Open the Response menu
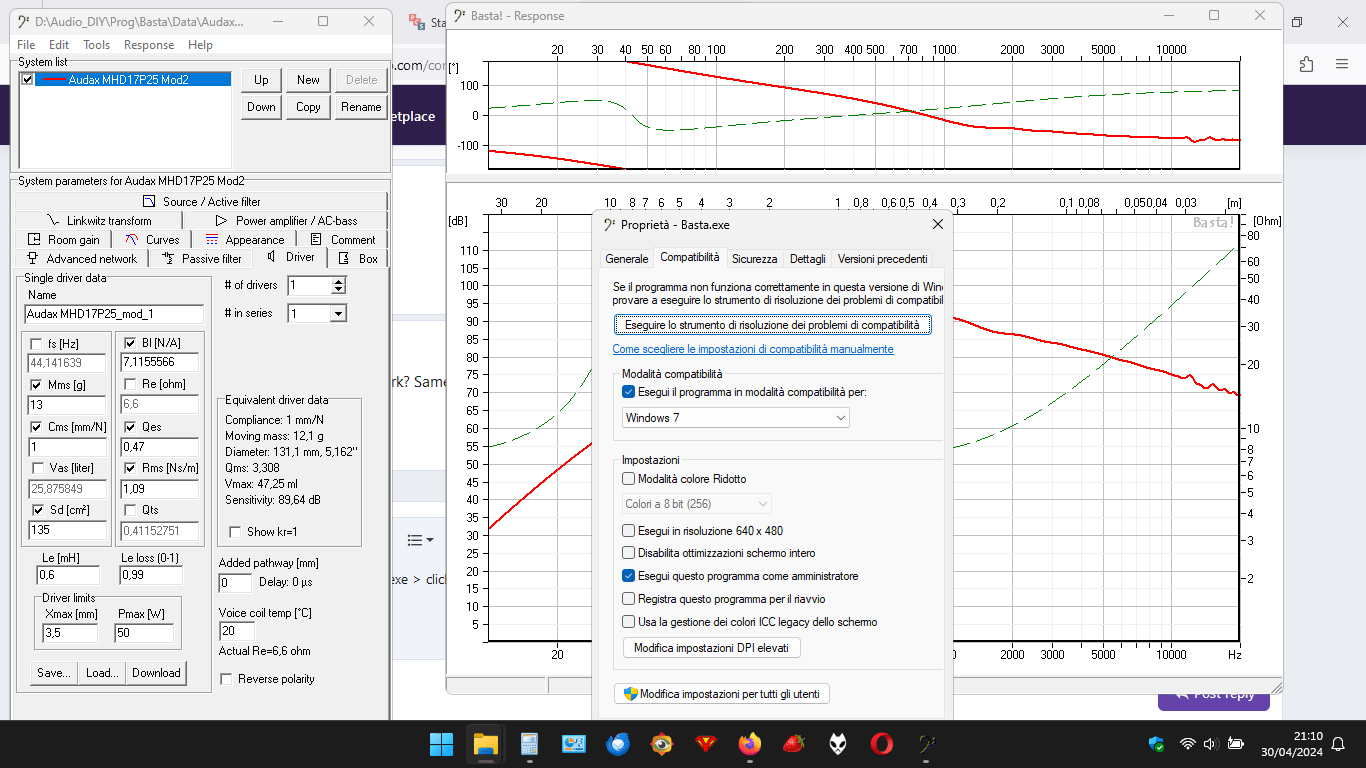This screenshot has height=768, width=1366. pyautogui.click(x=149, y=45)
